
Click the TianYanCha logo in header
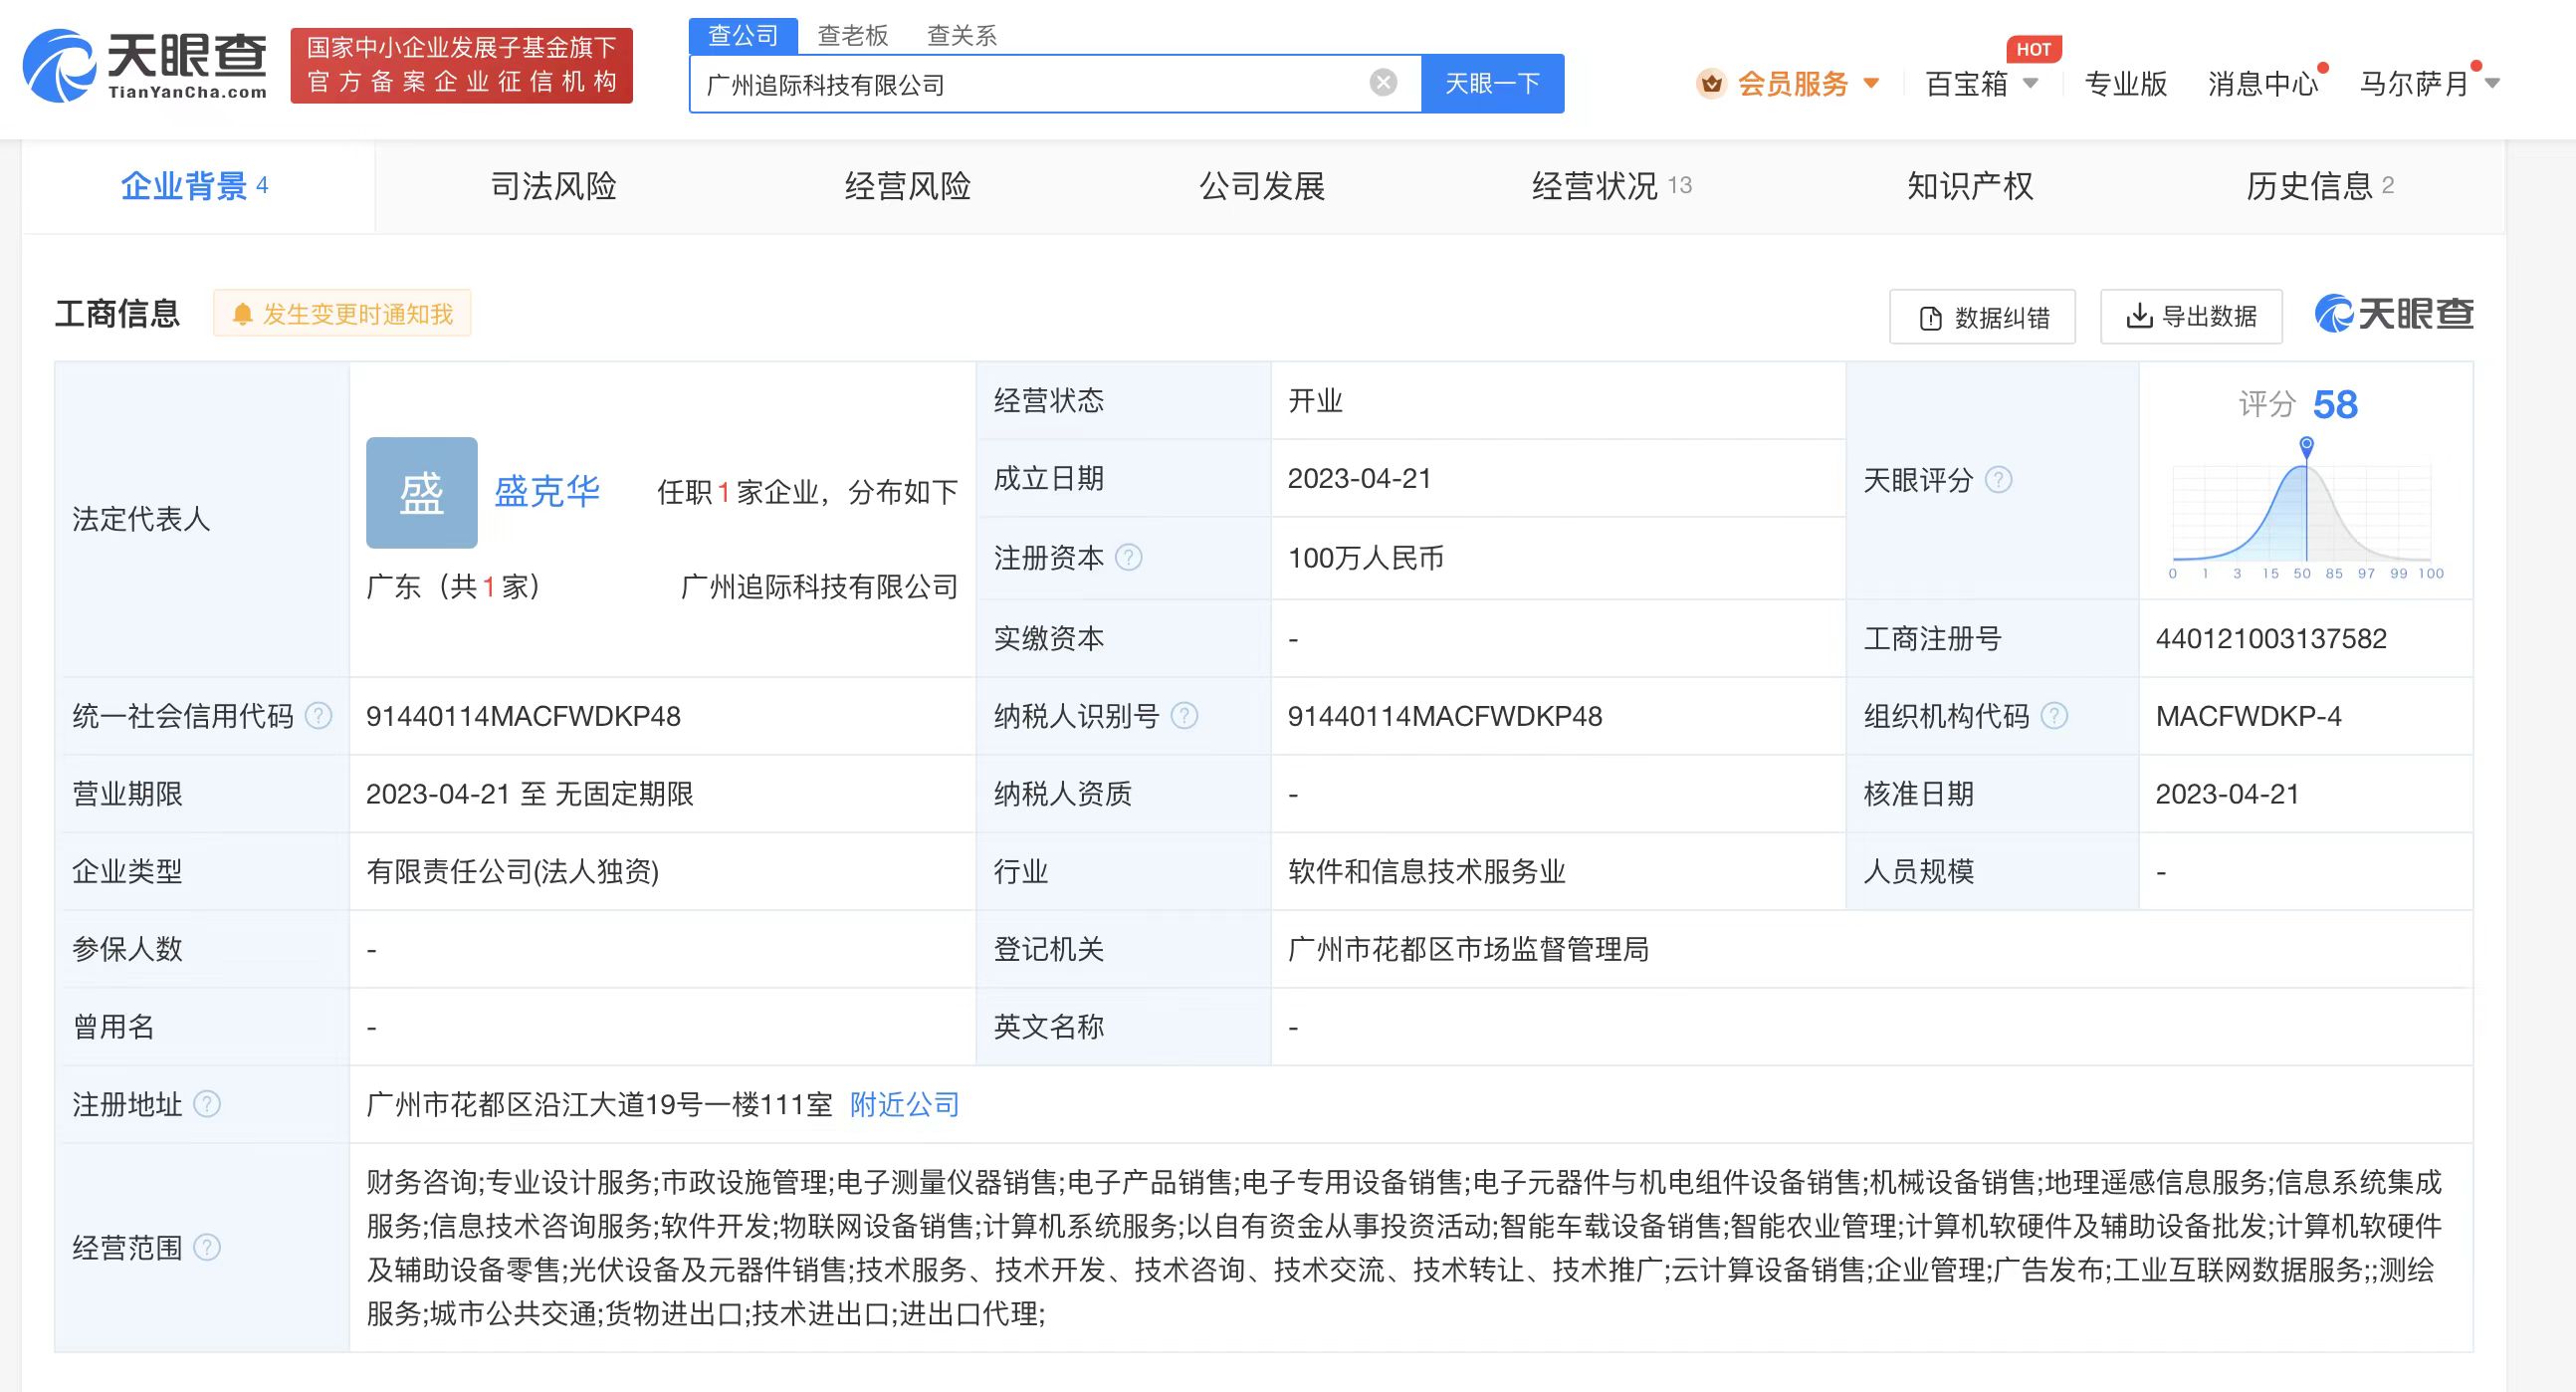[x=145, y=65]
